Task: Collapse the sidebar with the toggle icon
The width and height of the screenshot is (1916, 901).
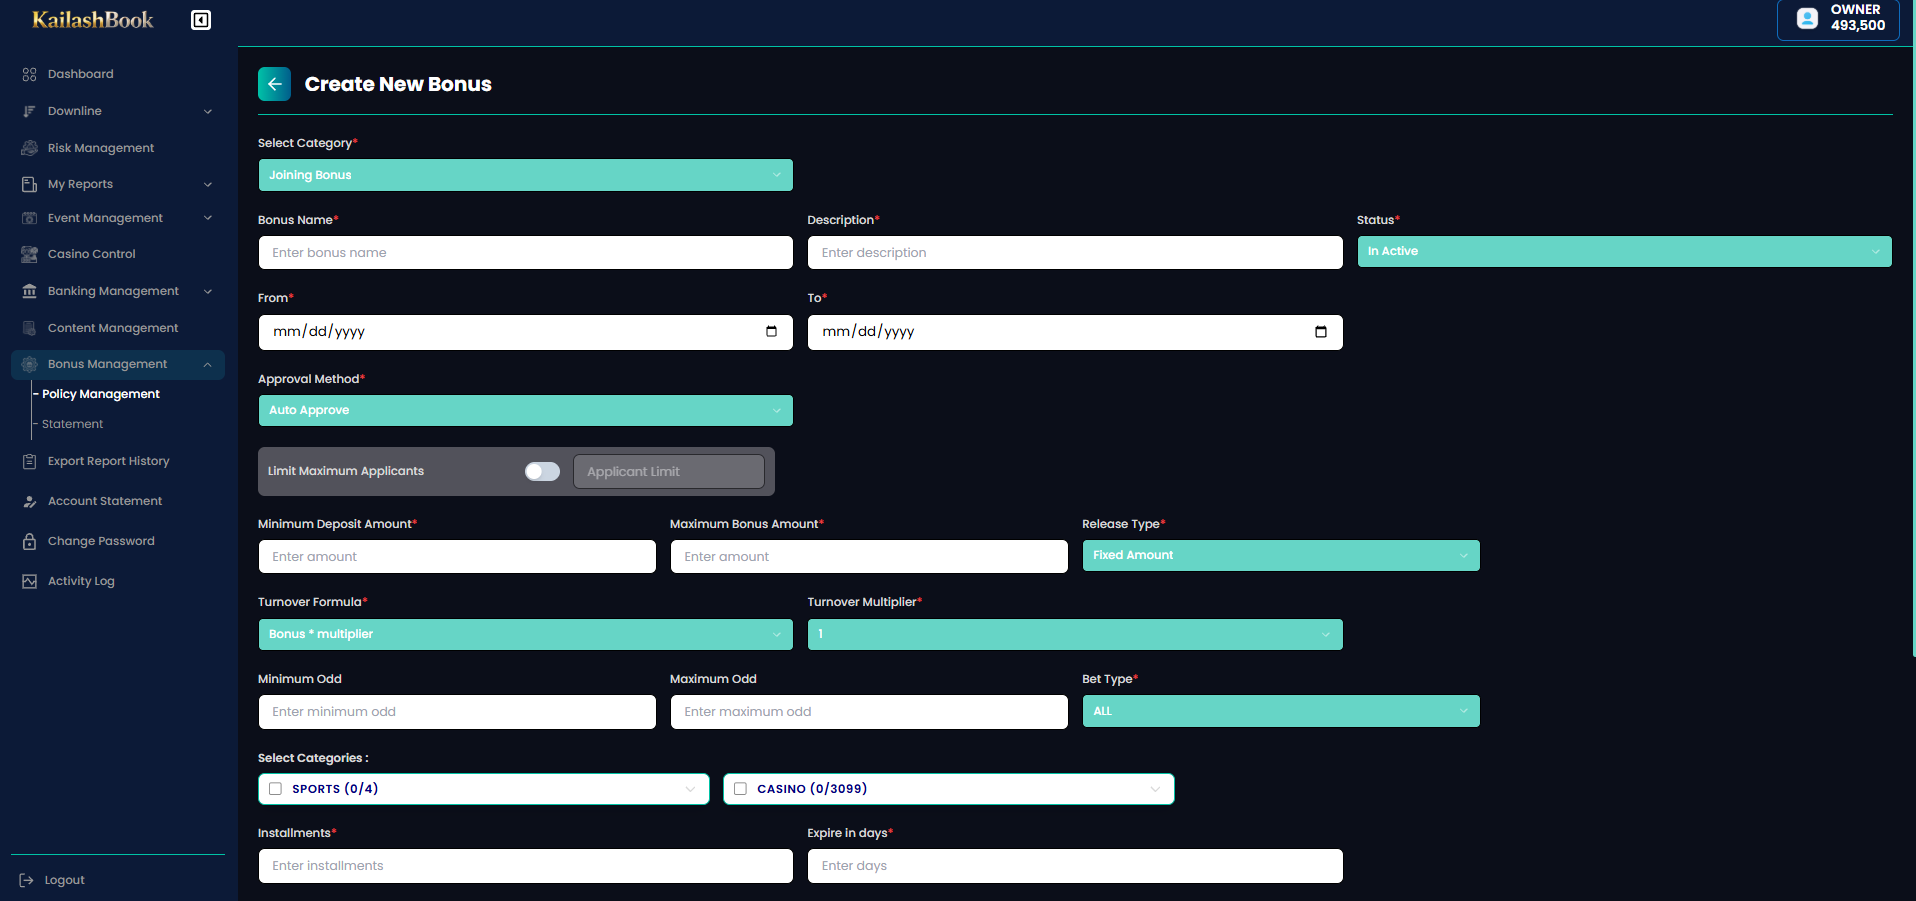Action: (x=201, y=20)
